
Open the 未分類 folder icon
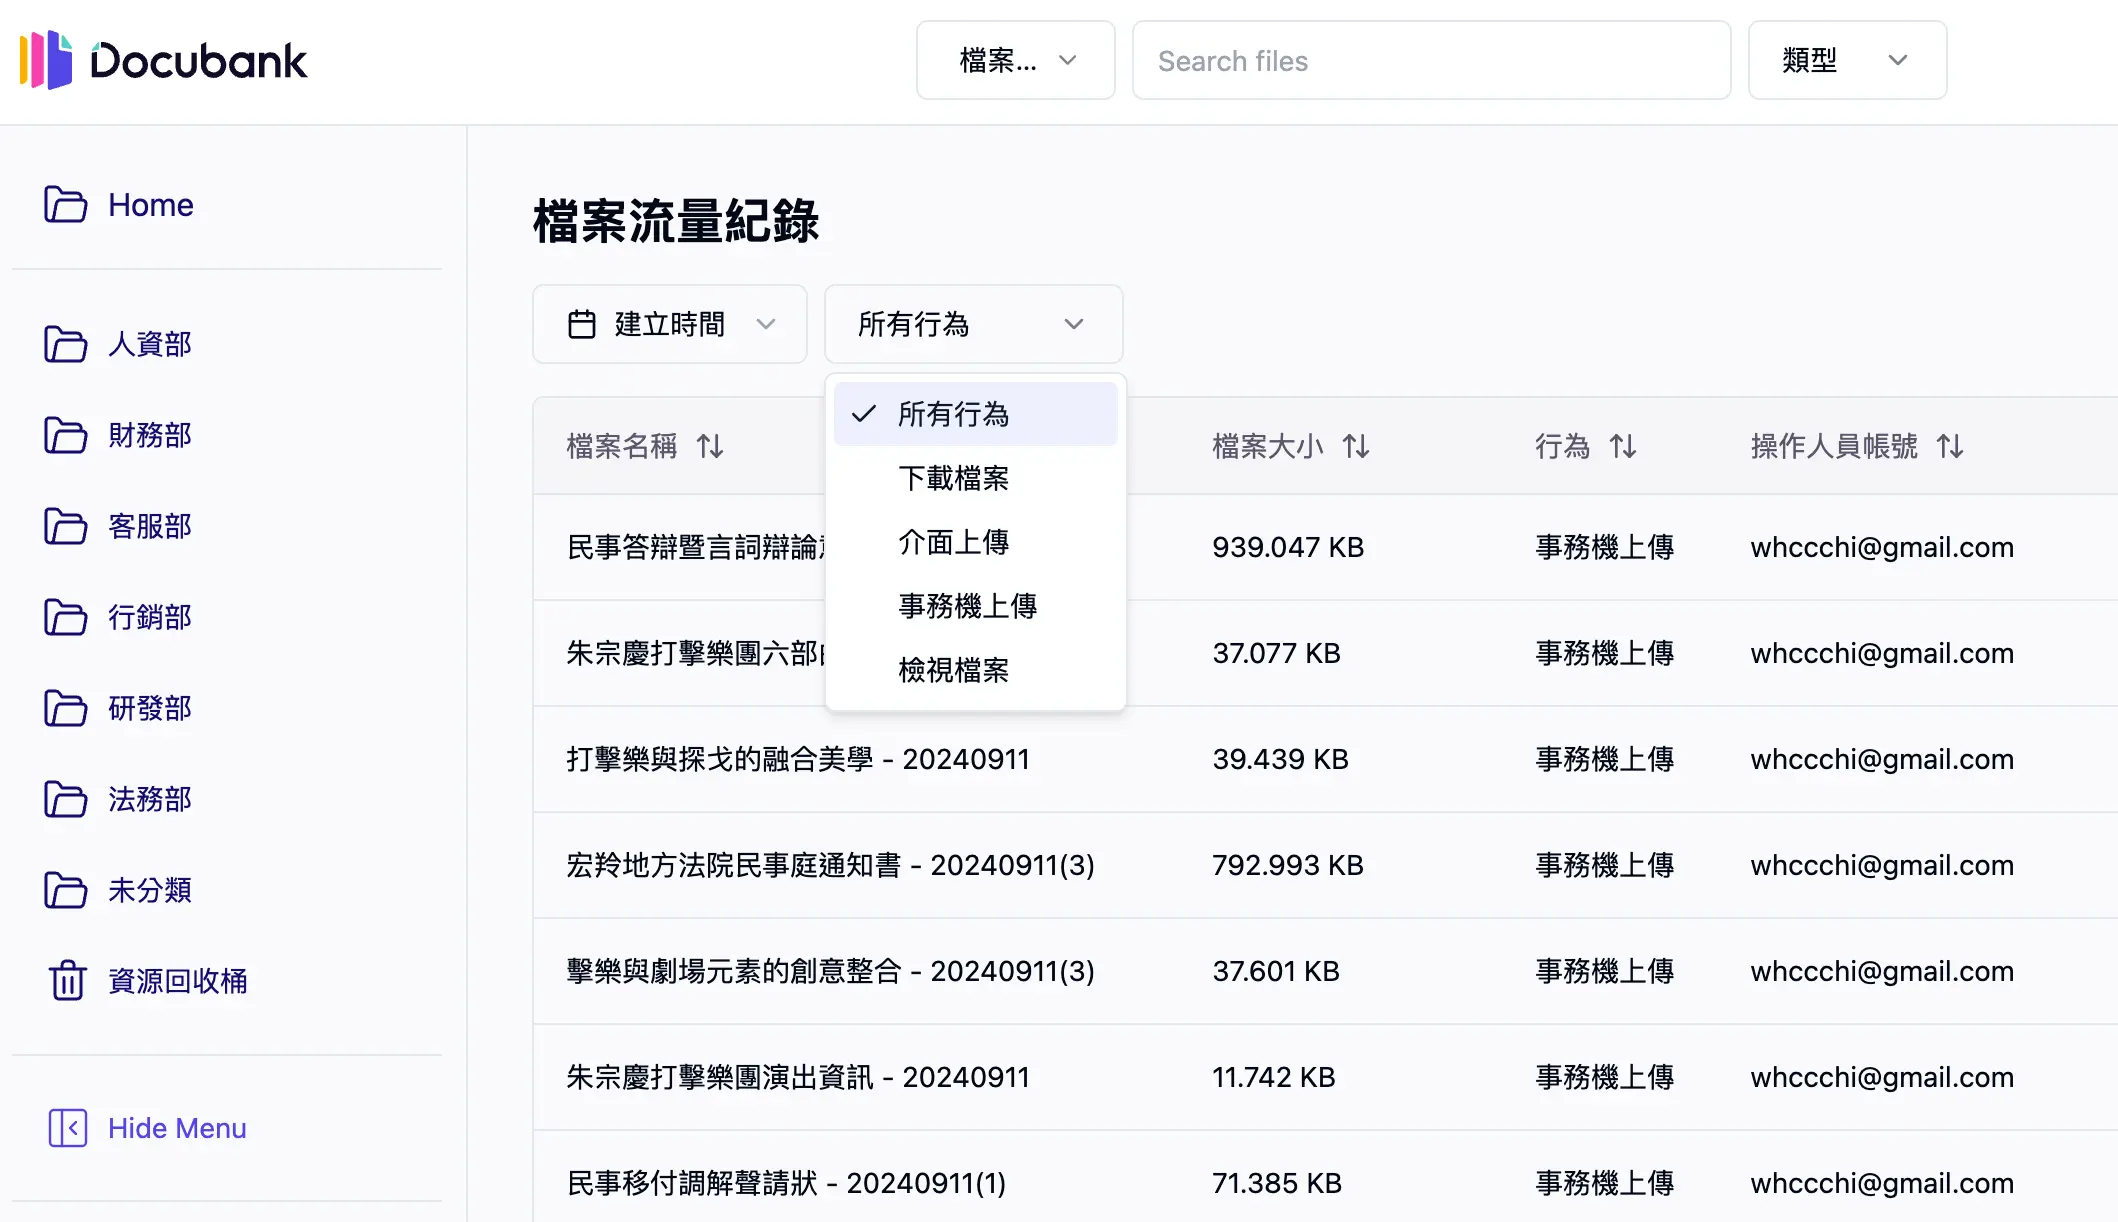66,890
